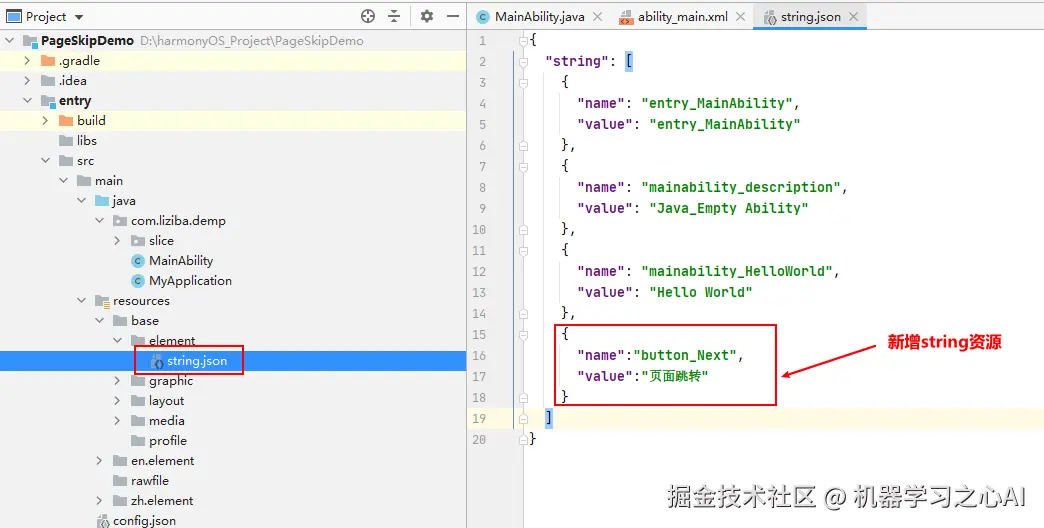This screenshot has height=528, width=1044.
Task: Open the Project view dropdown
Action: click(x=79, y=17)
